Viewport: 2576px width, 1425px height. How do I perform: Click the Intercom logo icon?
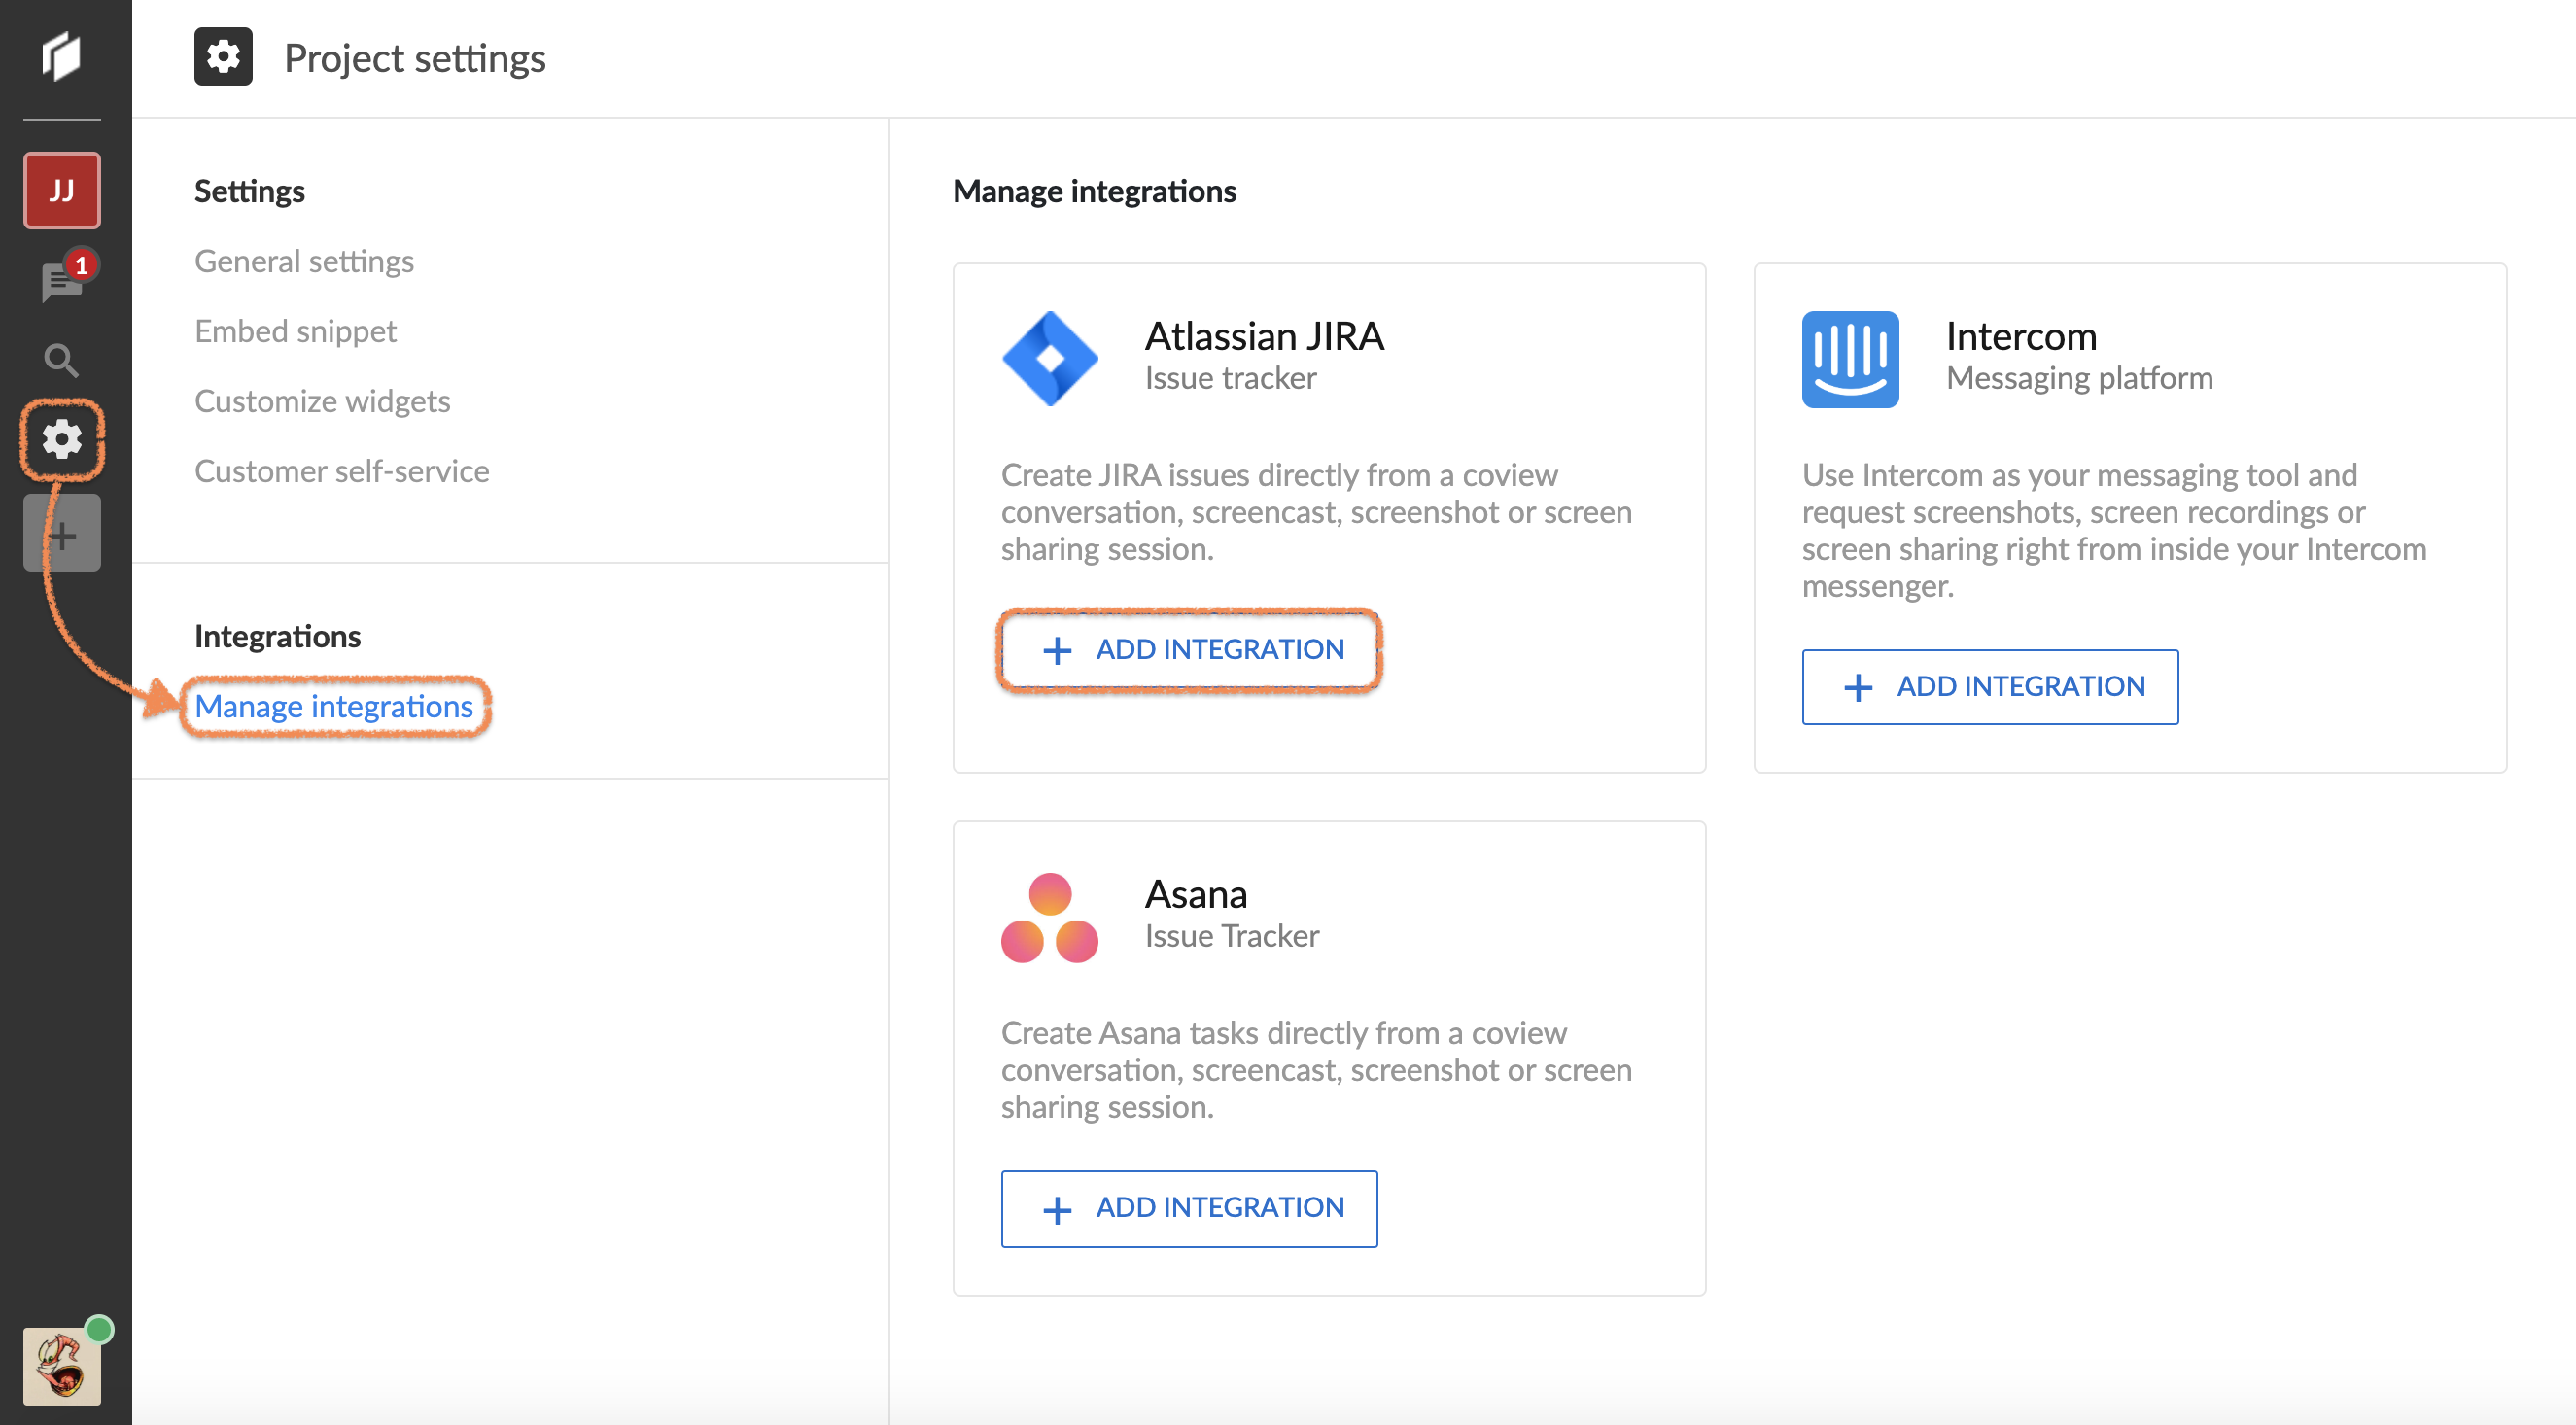click(x=1849, y=358)
